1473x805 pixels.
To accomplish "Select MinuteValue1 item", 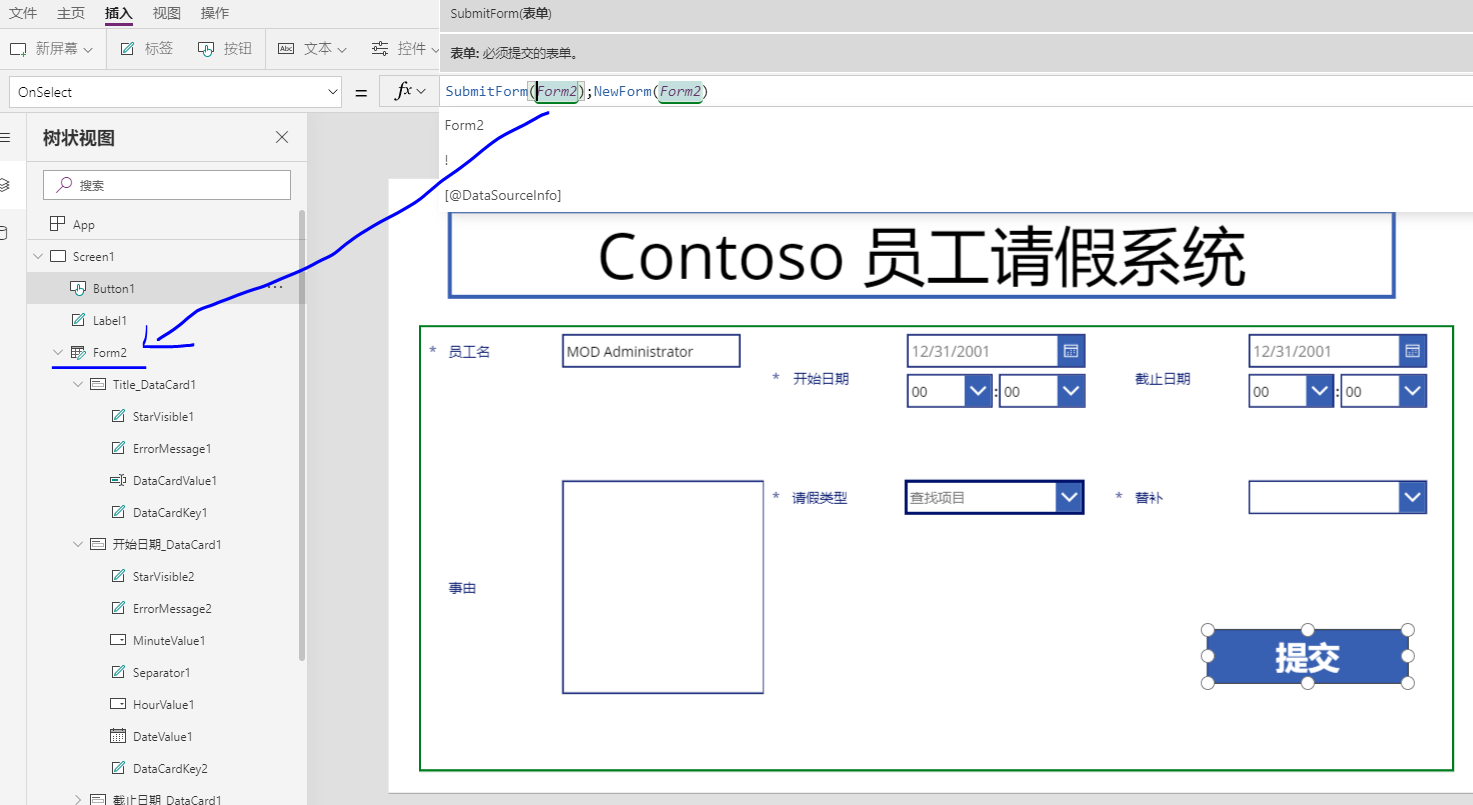I will click(x=169, y=641).
